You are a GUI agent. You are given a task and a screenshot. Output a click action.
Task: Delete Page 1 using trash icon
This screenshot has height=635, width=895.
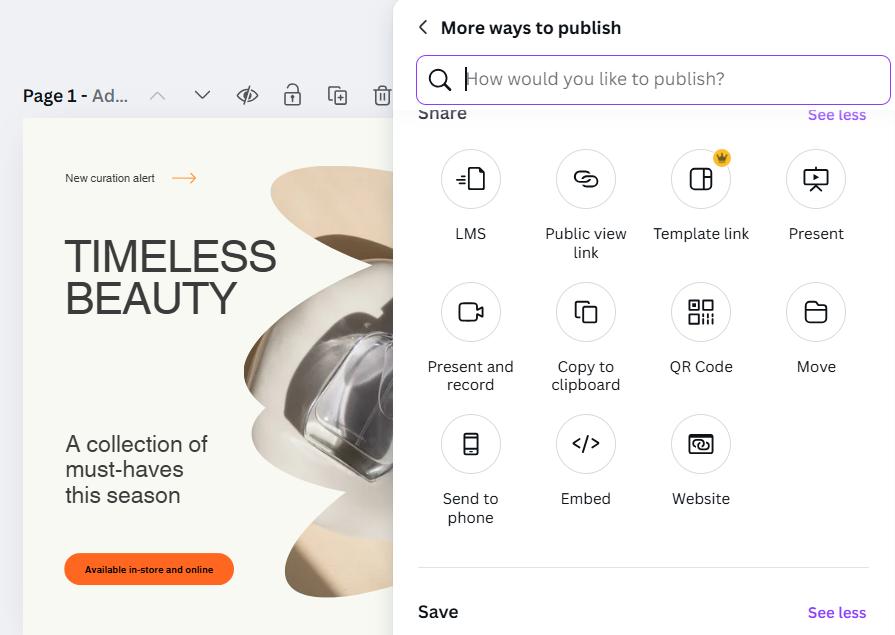pyautogui.click(x=382, y=96)
